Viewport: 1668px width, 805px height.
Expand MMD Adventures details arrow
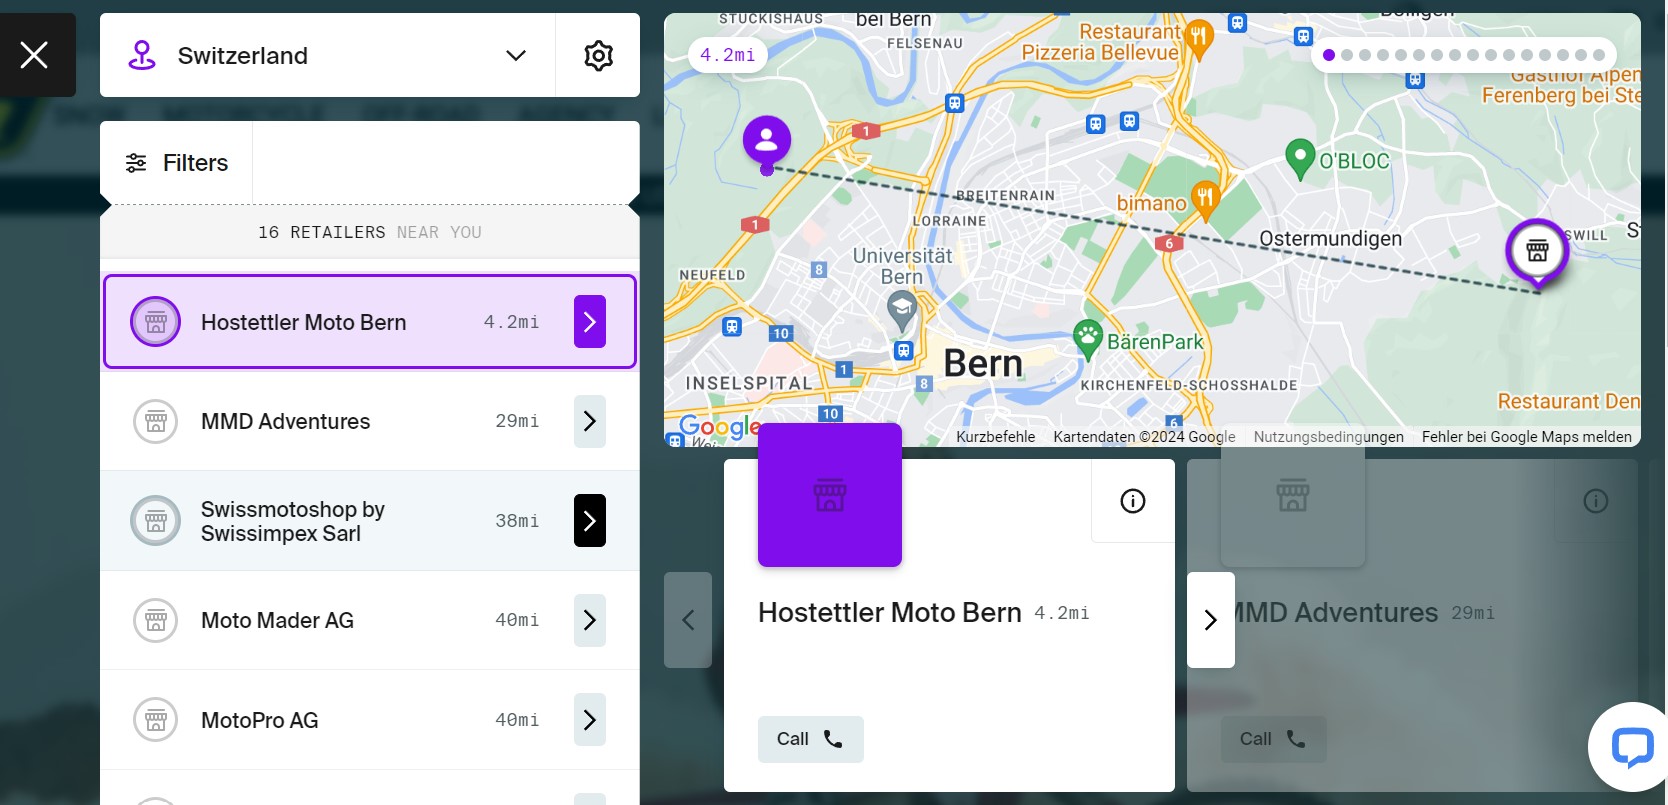(x=589, y=421)
